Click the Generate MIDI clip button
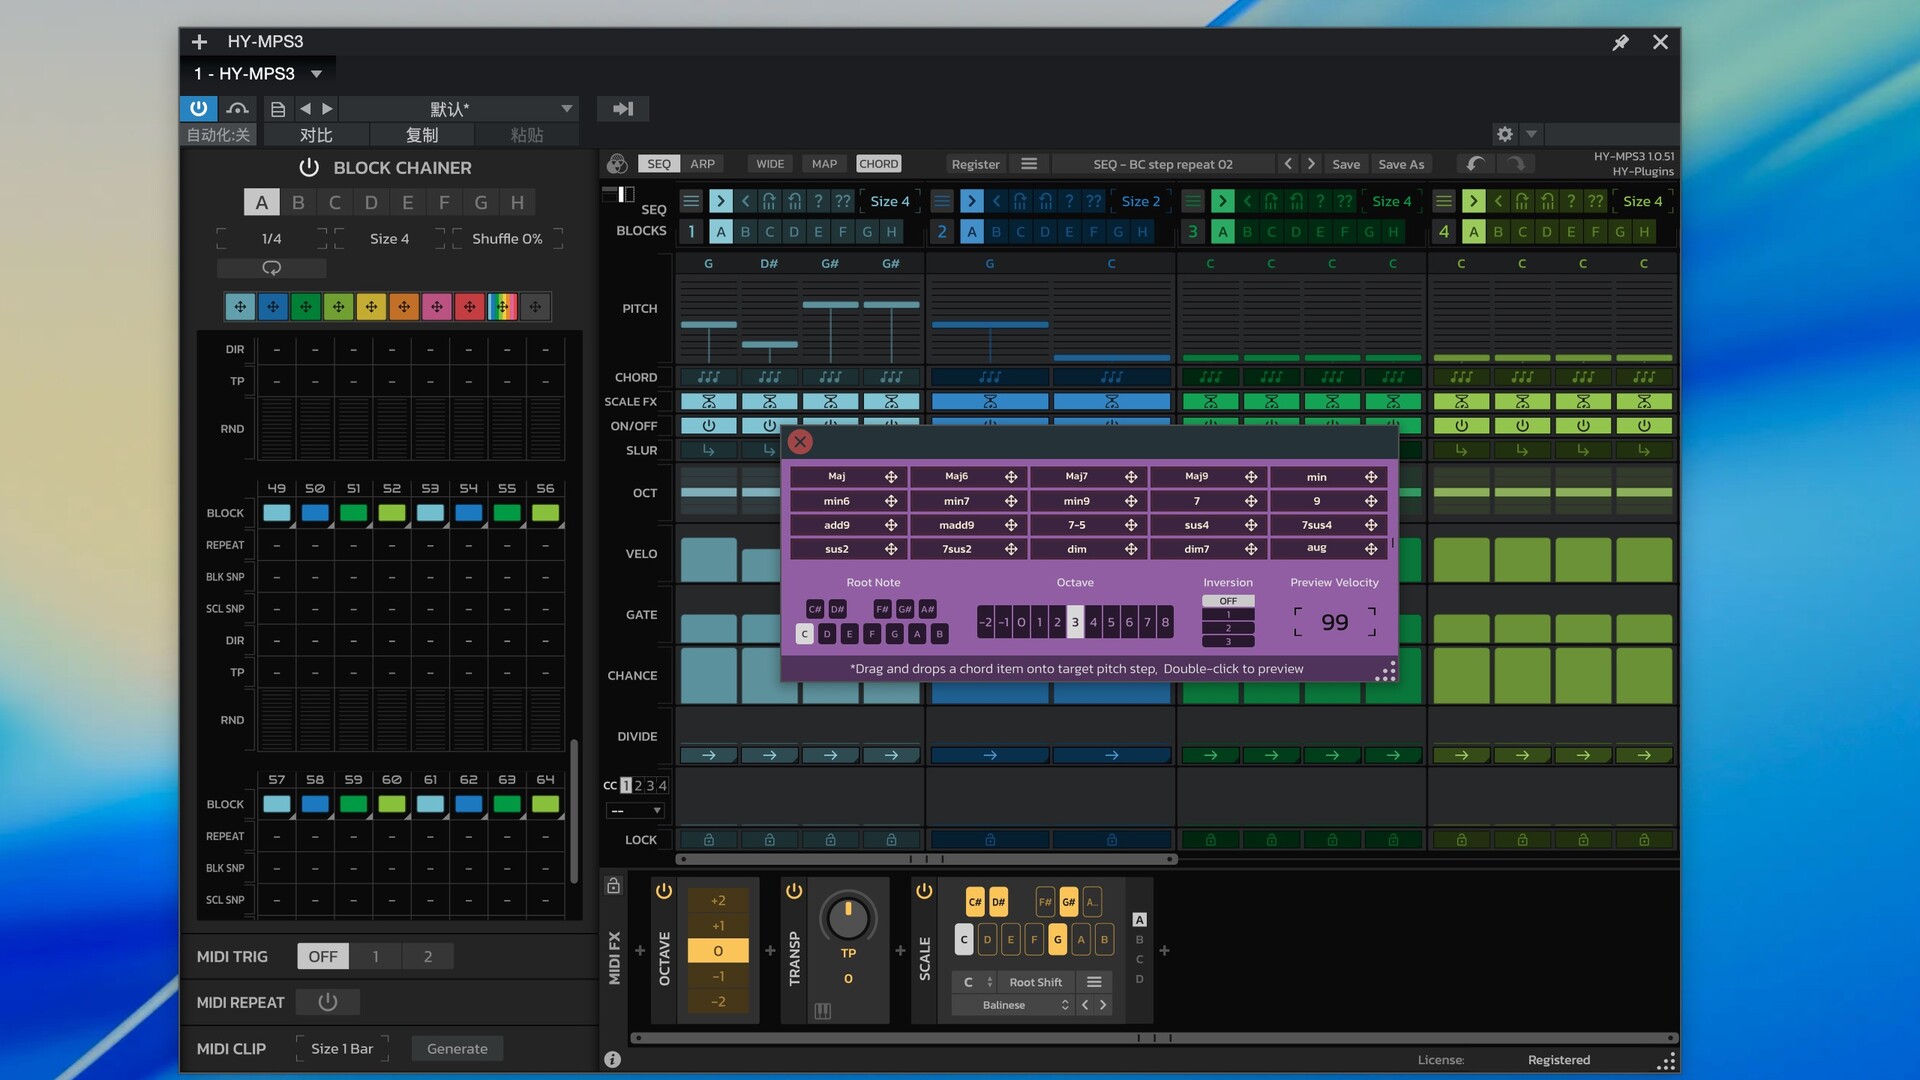This screenshot has height=1080, width=1920. [457, 1049]
